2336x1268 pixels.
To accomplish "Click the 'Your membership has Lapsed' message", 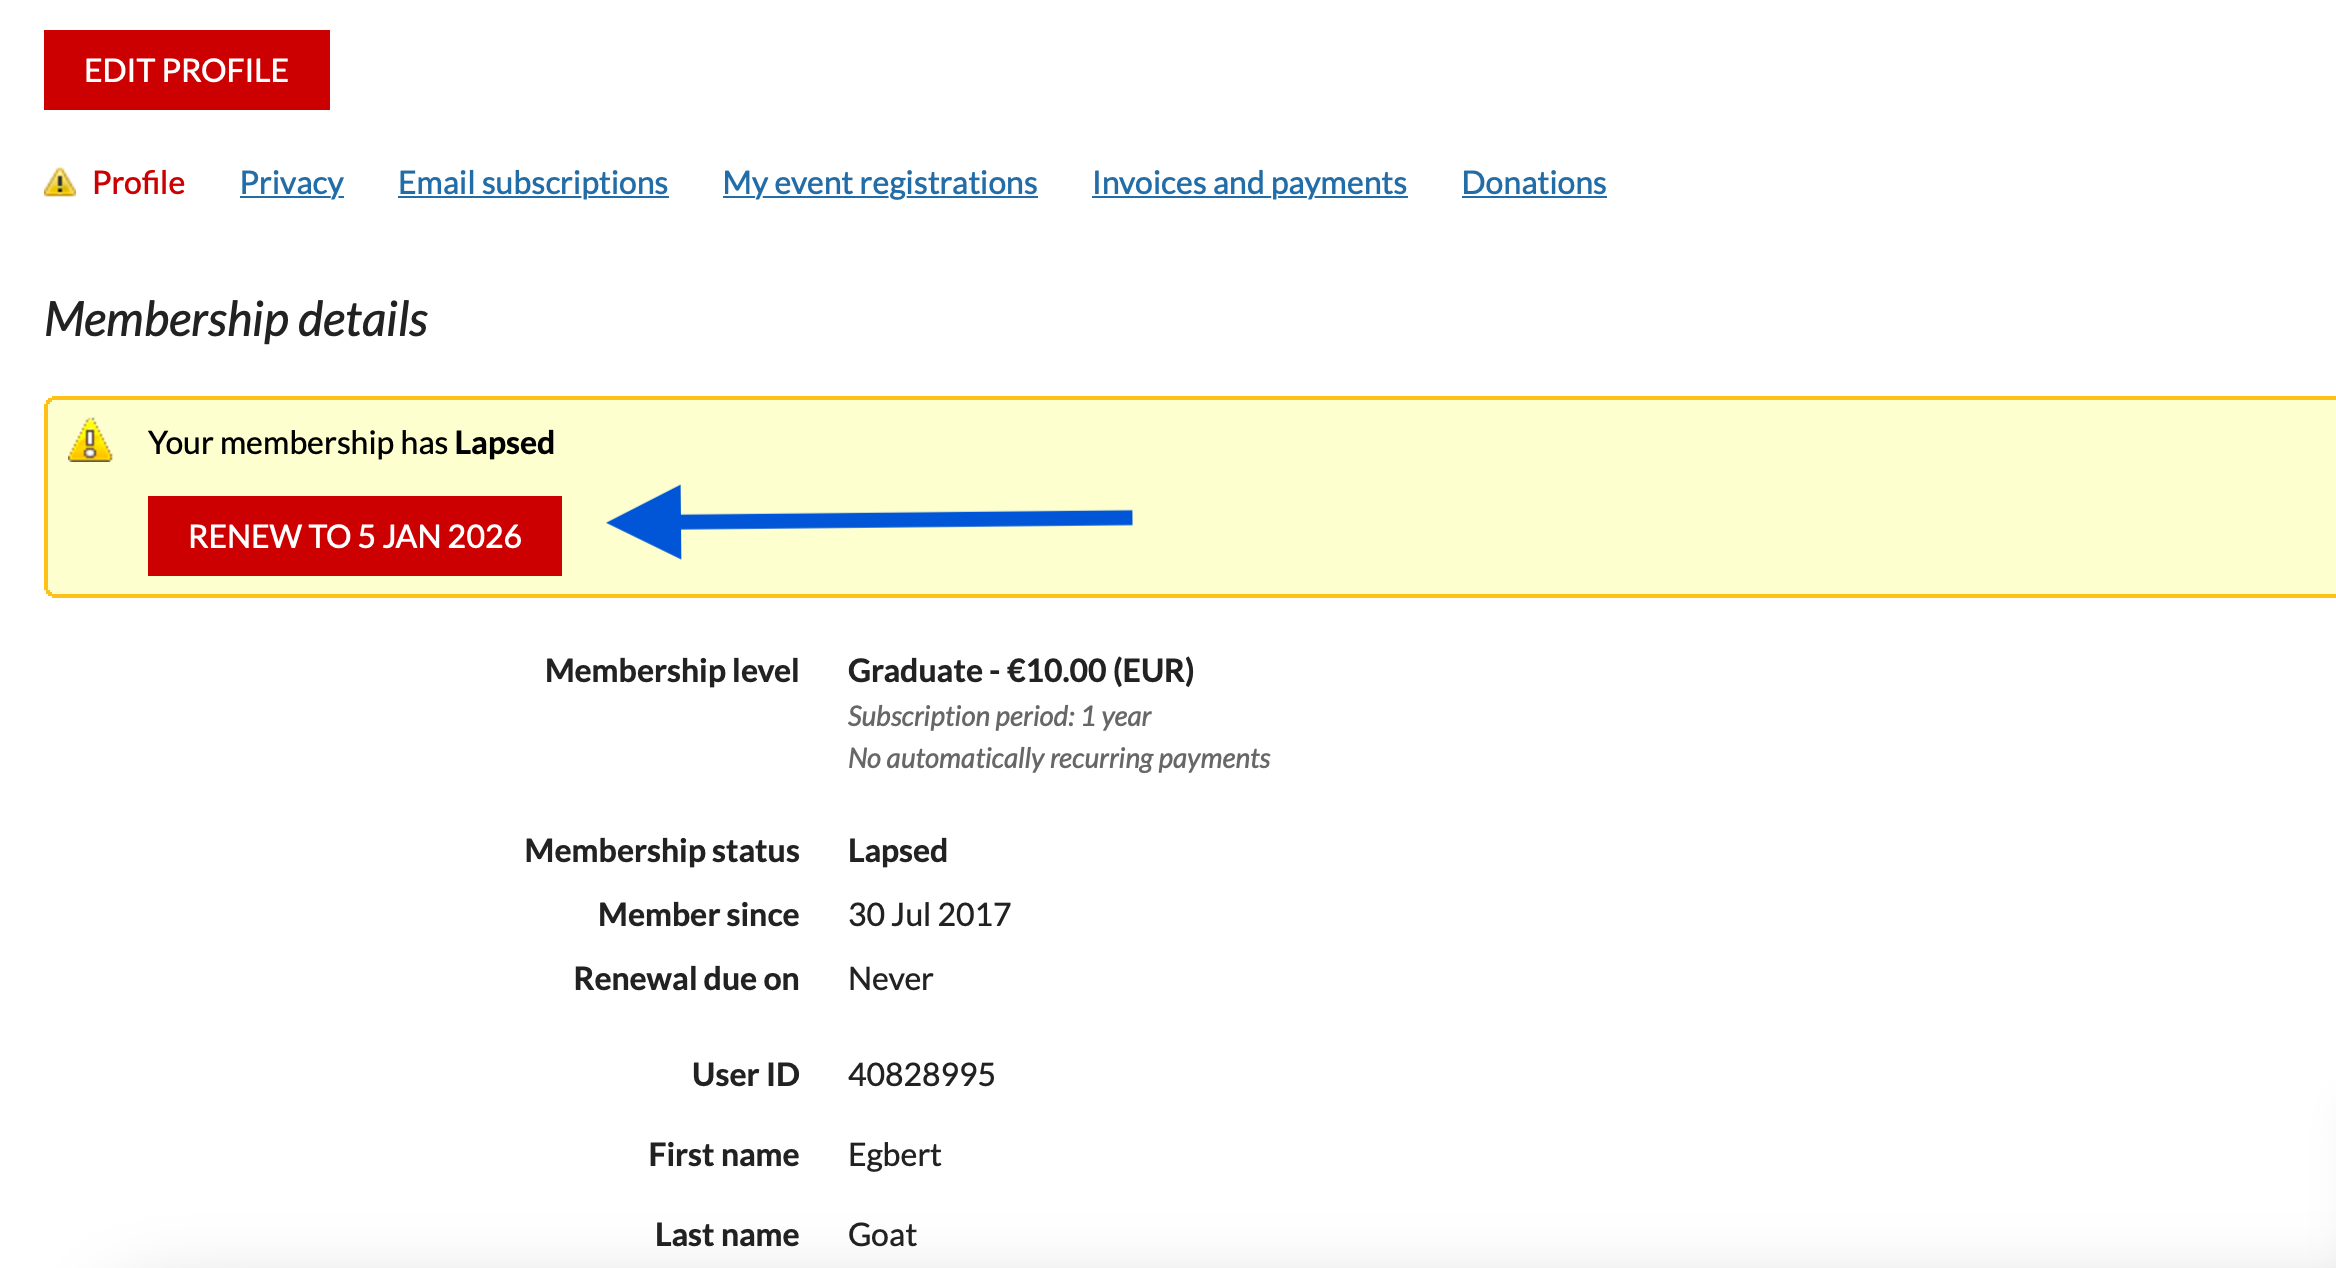I will [x=351, y=443].
